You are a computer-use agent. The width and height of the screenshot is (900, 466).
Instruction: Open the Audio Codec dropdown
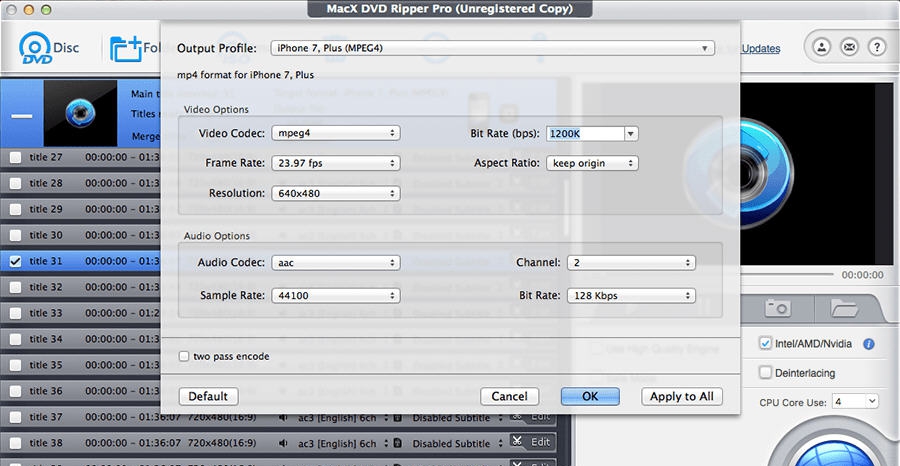point(336,263)
